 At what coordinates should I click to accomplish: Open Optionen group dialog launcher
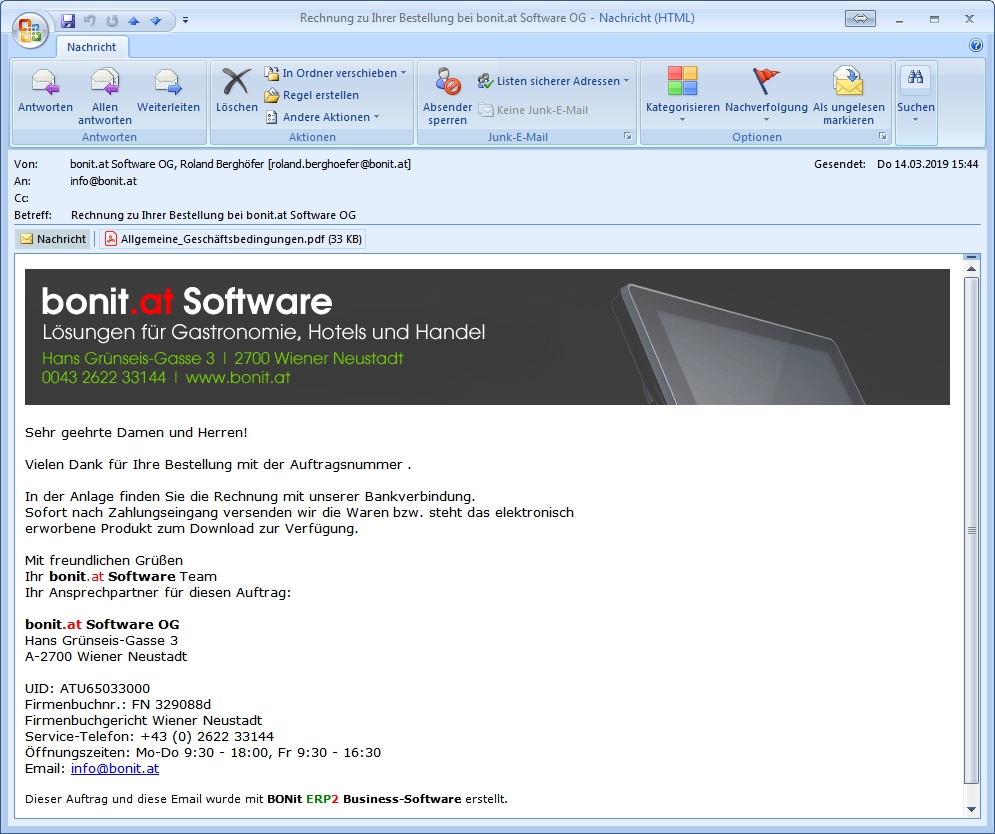(883, 136)
